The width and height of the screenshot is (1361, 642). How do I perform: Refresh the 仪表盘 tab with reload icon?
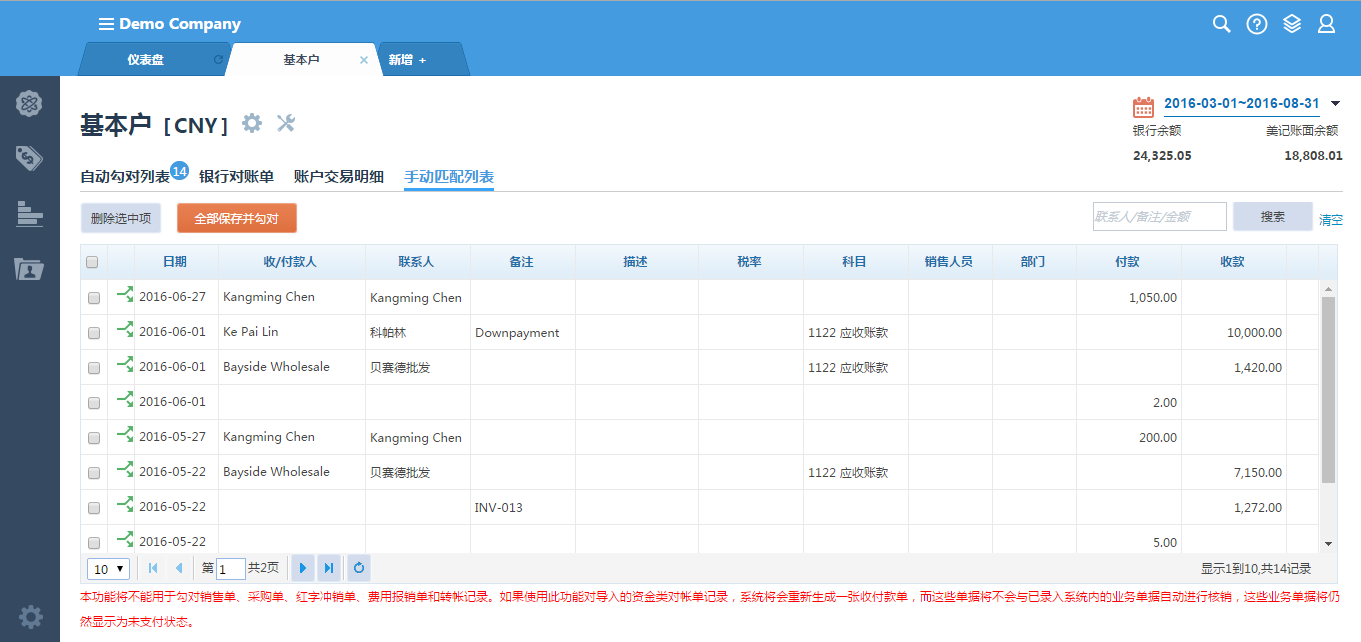[x=218, y=60]
